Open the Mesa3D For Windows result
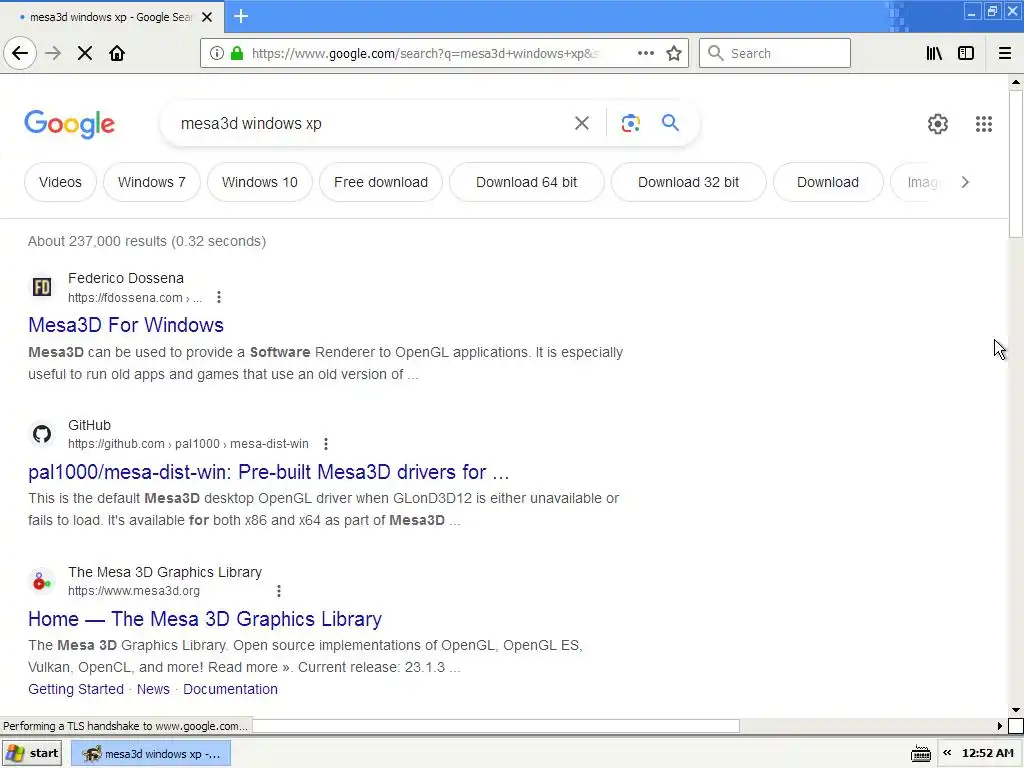The image size is (1024, 768). (126, 325)
